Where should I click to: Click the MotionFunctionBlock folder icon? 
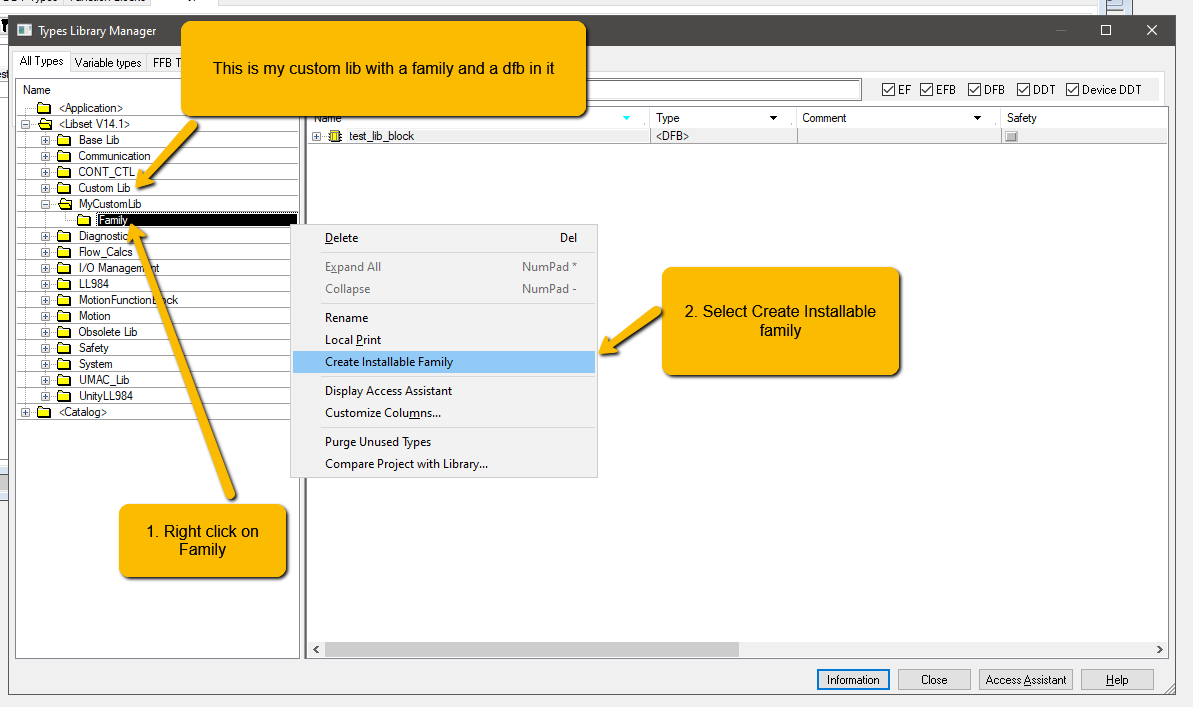pyautogui.click(x=64, y=300)
